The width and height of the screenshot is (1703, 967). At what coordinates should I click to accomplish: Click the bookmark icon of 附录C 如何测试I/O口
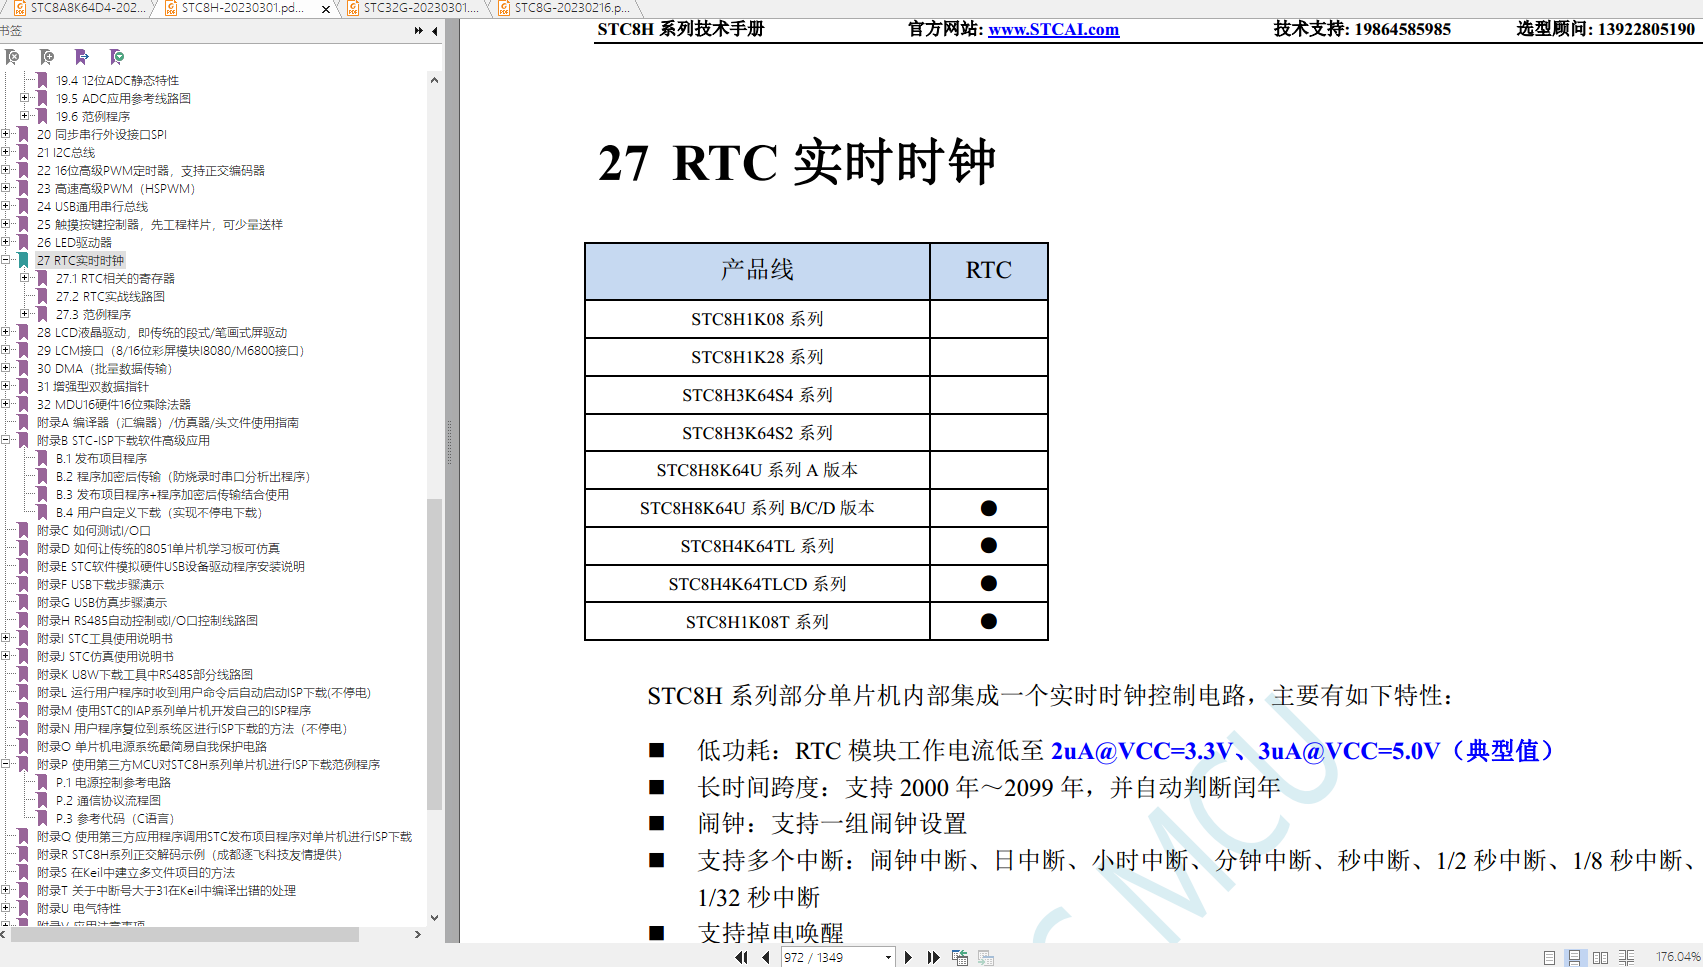(23, 530)
